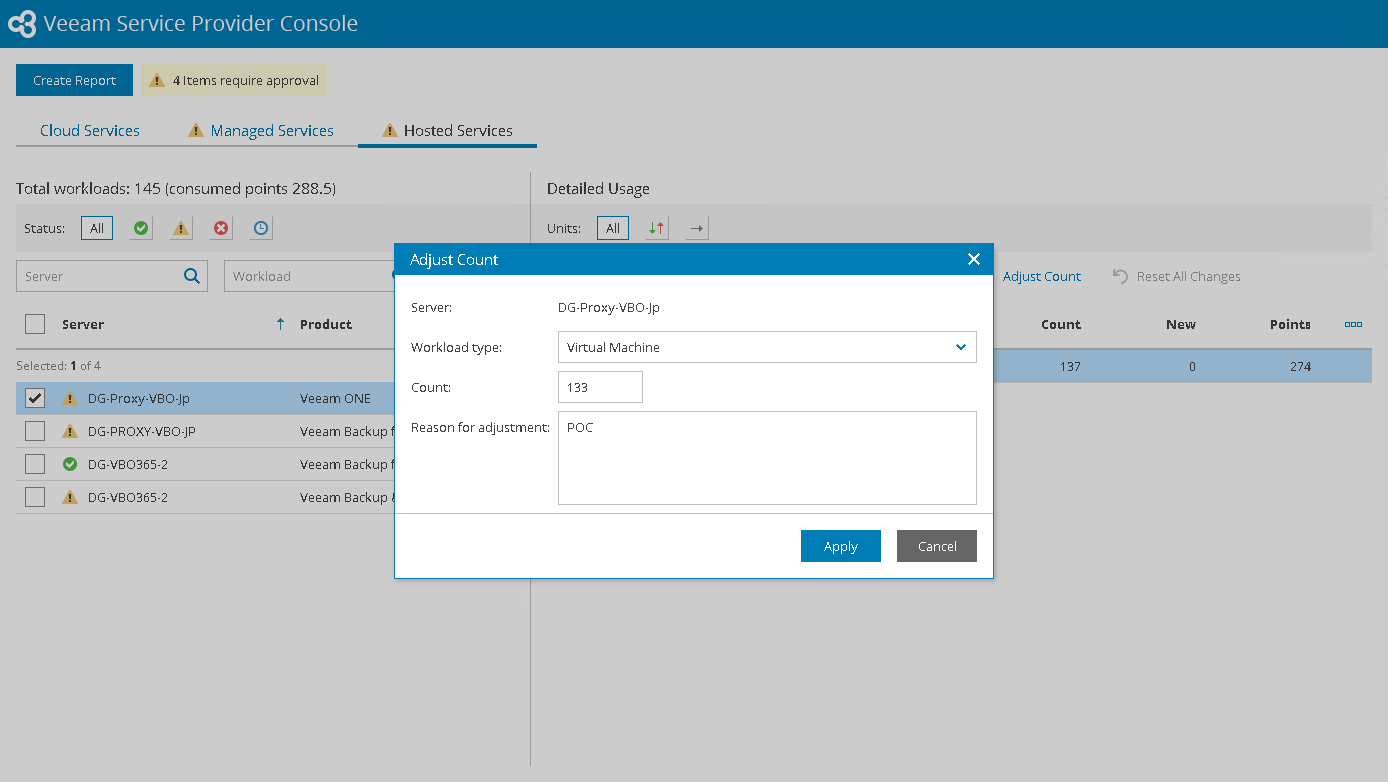Tick the checkbox for DG-VBO365-2 with green status
The width and height of the screenshot is (1388, 782).
coord(35,464)
